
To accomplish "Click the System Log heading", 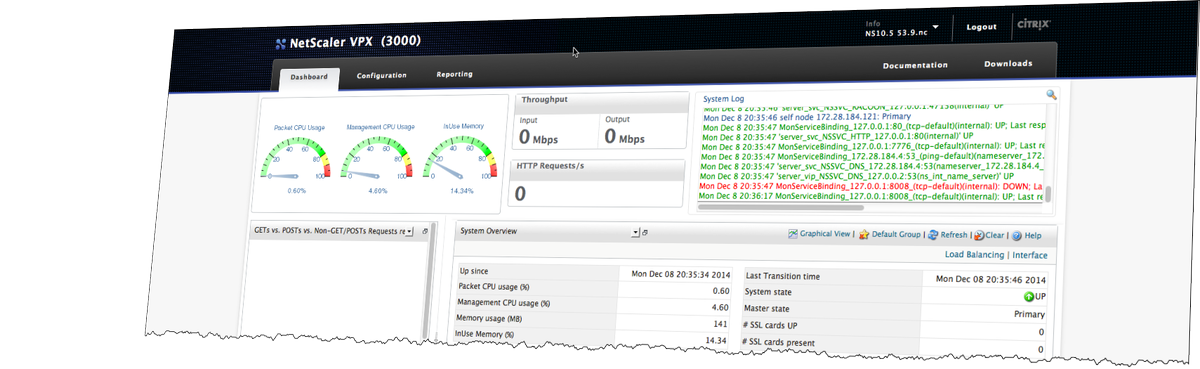I will pos(723,99).
